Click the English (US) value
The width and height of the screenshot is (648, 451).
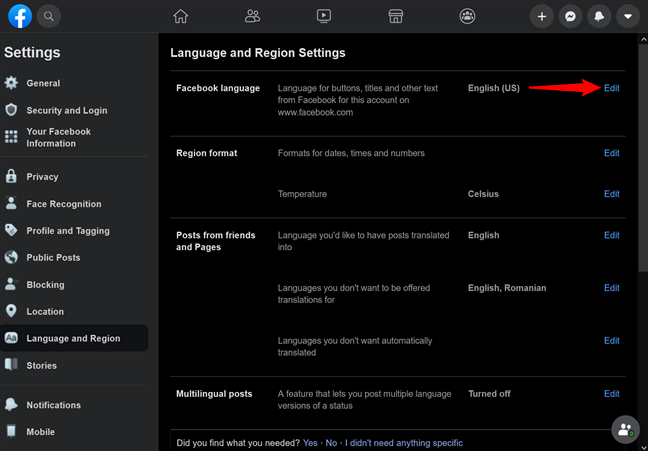(x=493, y=88)
